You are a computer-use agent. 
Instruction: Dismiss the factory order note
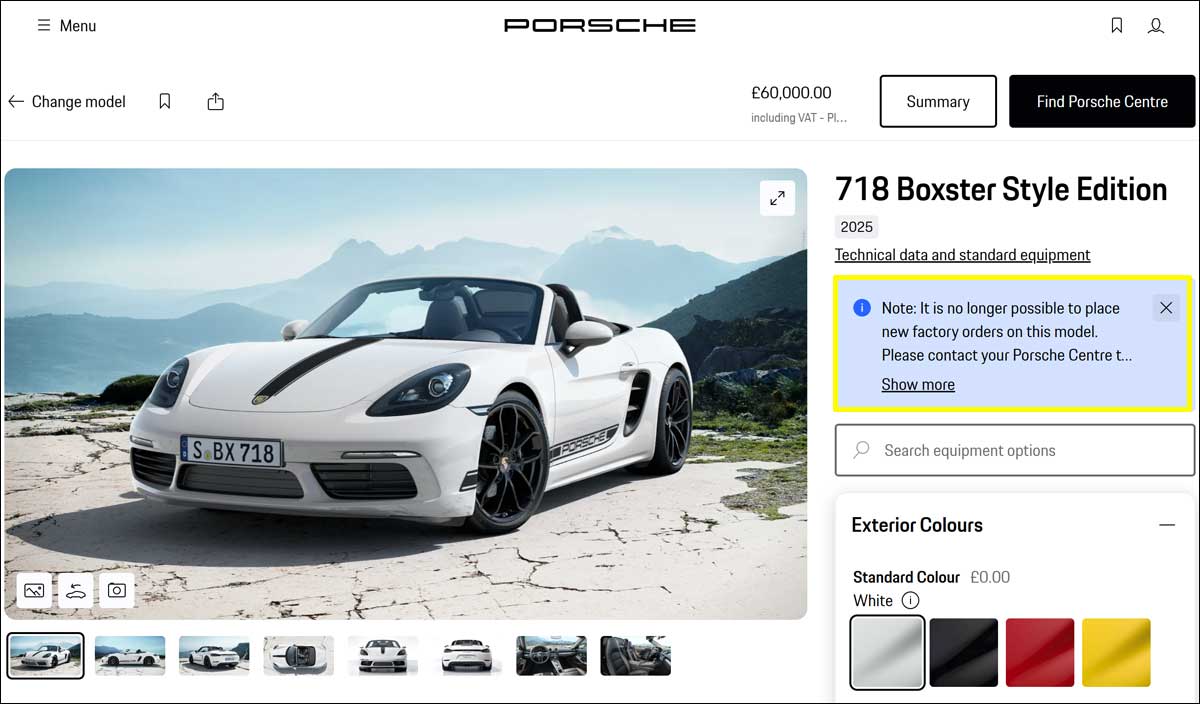pyautogui.click(x=1166, y=308)
